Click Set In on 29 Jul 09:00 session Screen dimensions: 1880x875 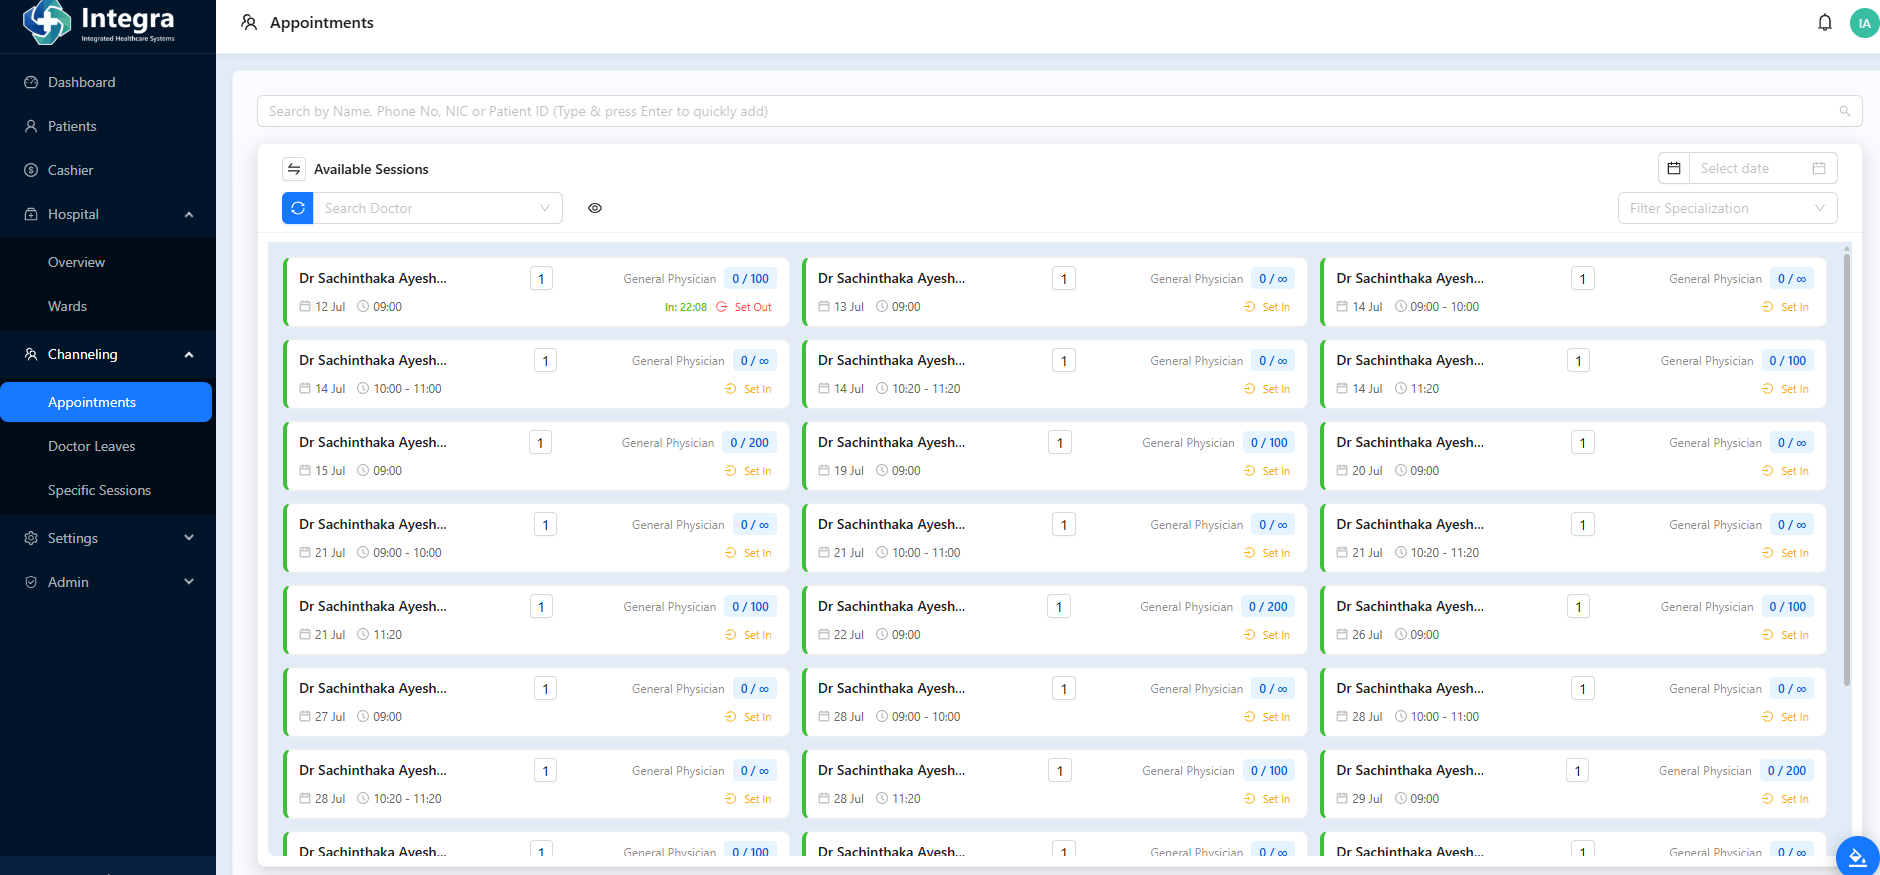1785,799
